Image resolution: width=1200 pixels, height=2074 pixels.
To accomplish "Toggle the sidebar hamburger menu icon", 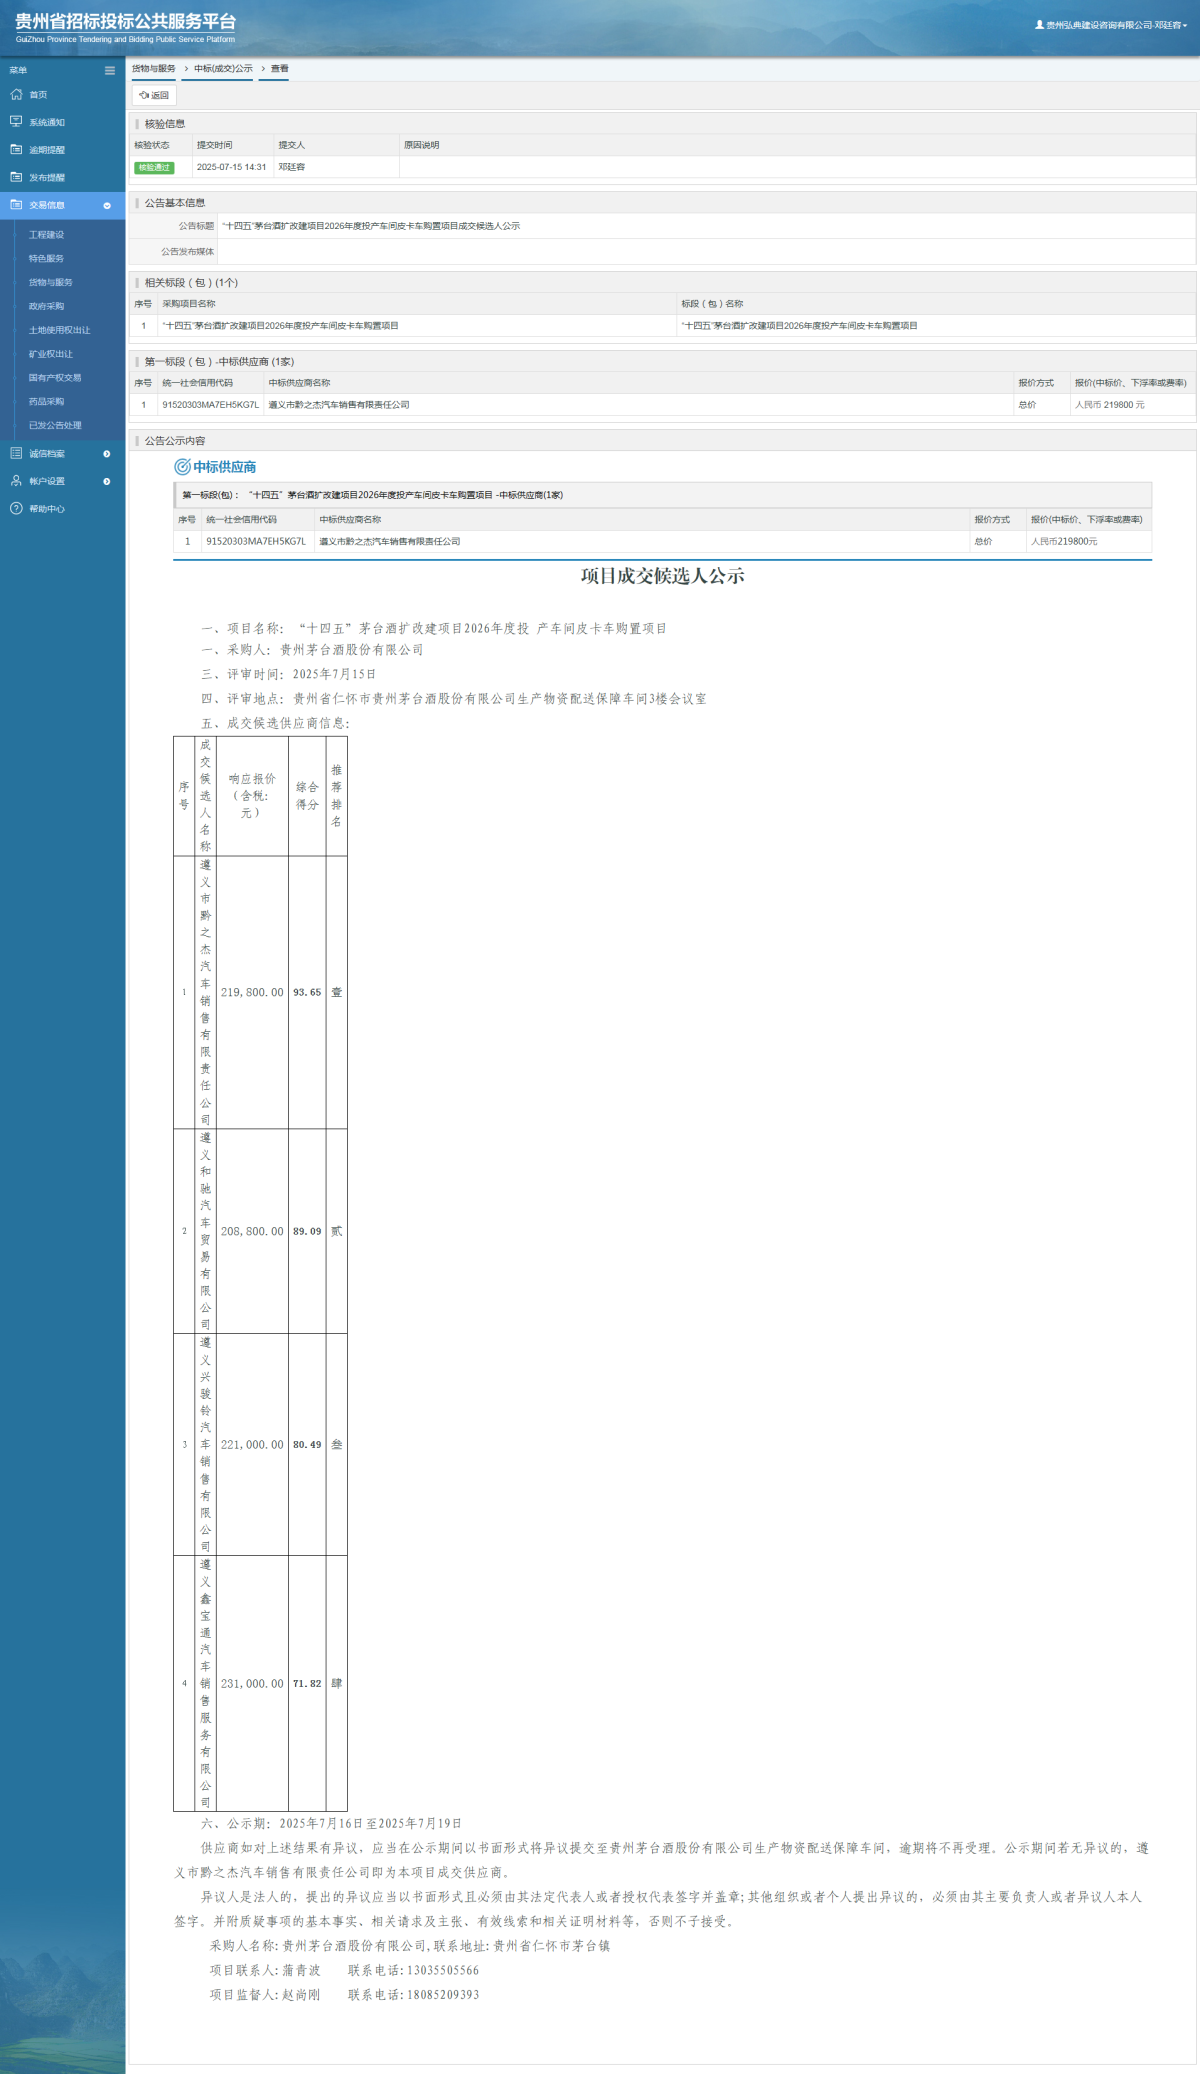I will pyautogui.click(x=110, y=70).
